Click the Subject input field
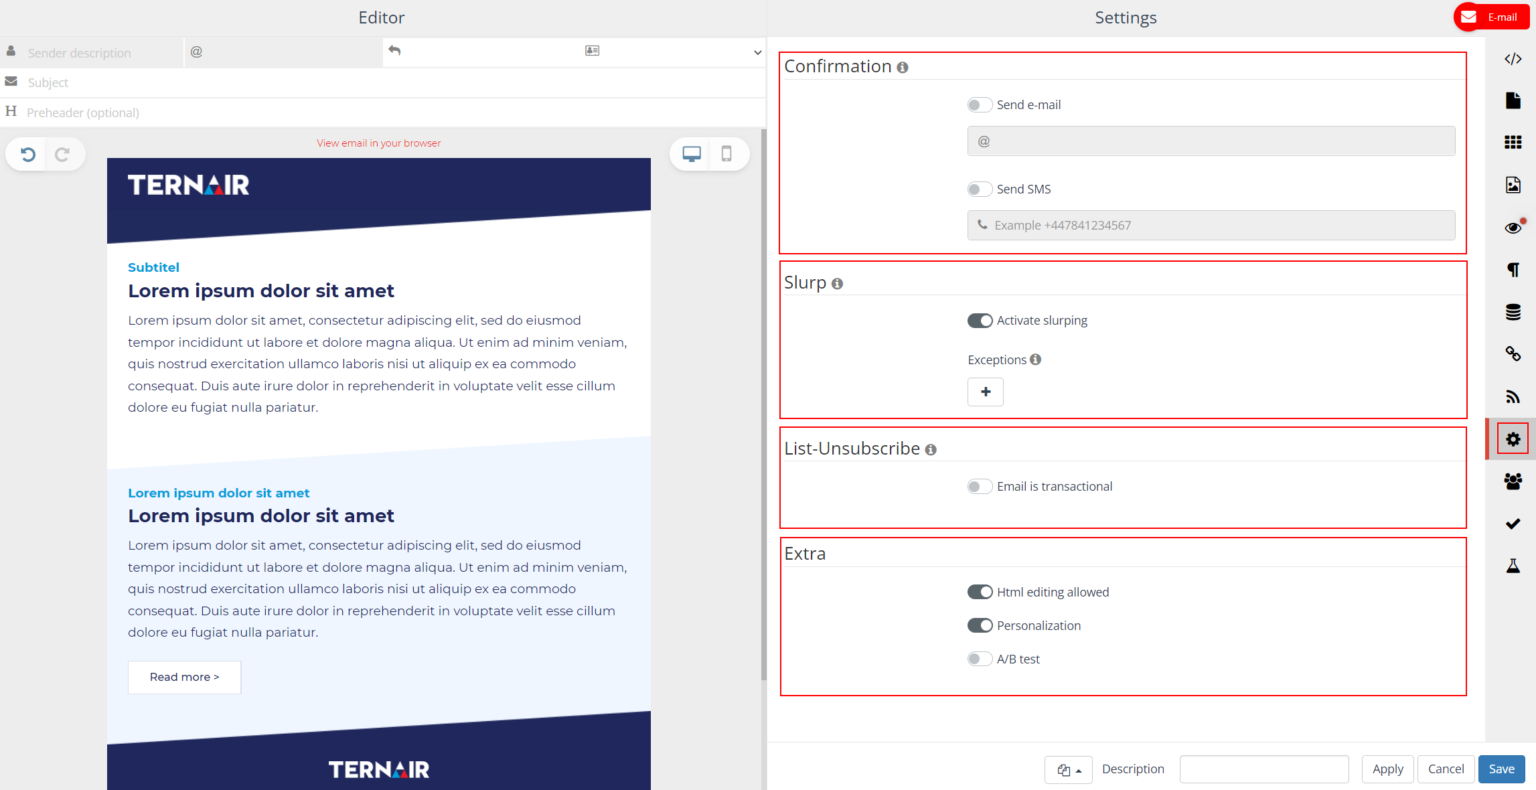1536x790 pixels. pyautogui.click(x=383, y=82)
